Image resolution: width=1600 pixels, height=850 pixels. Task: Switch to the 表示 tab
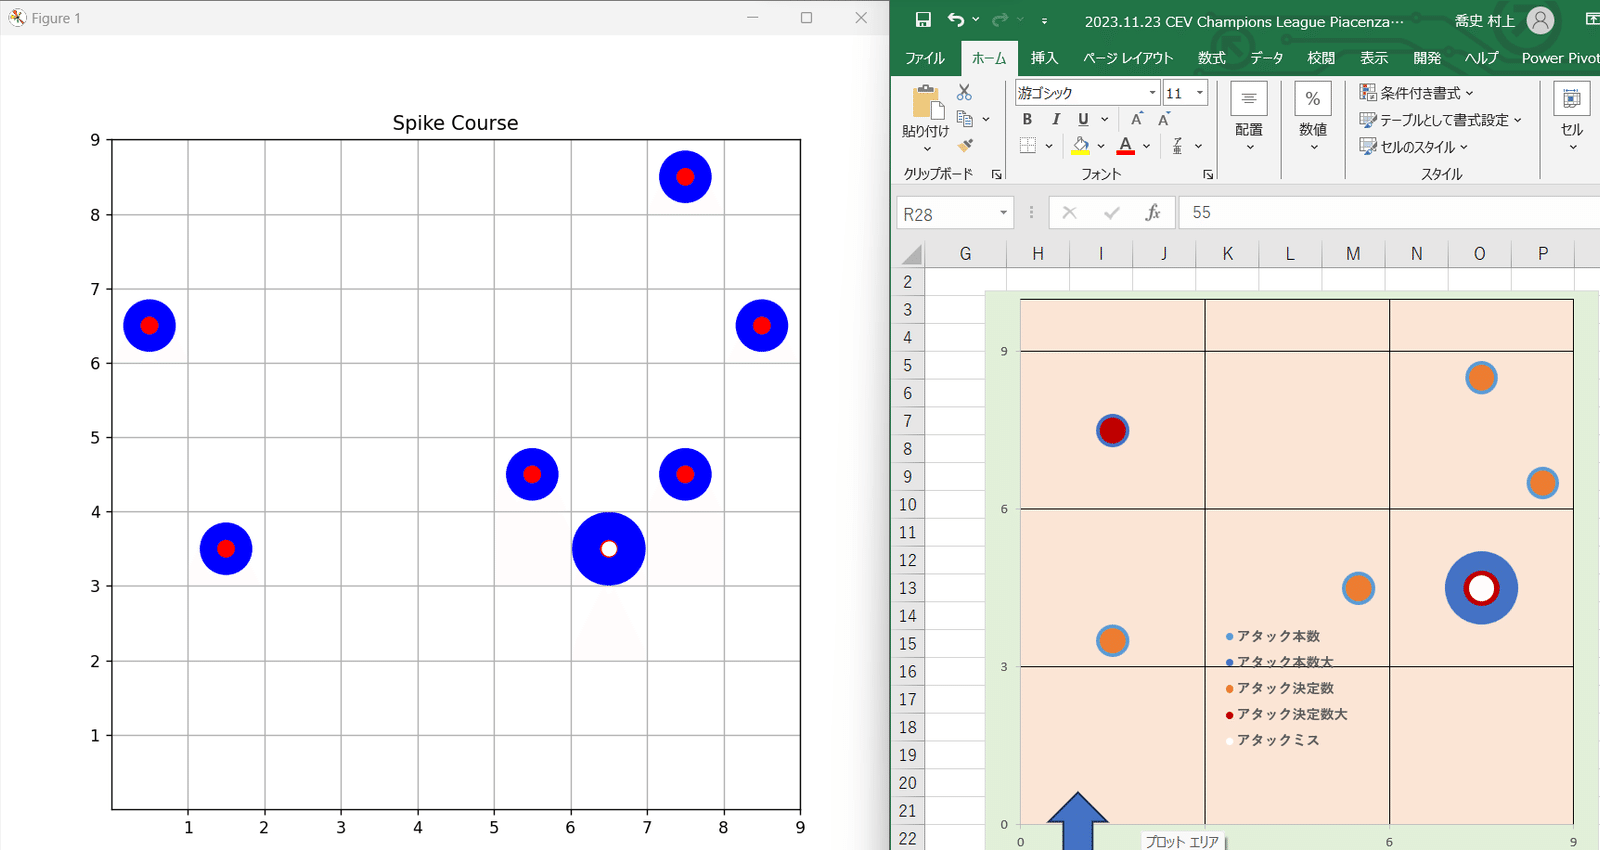[1374, 58]
